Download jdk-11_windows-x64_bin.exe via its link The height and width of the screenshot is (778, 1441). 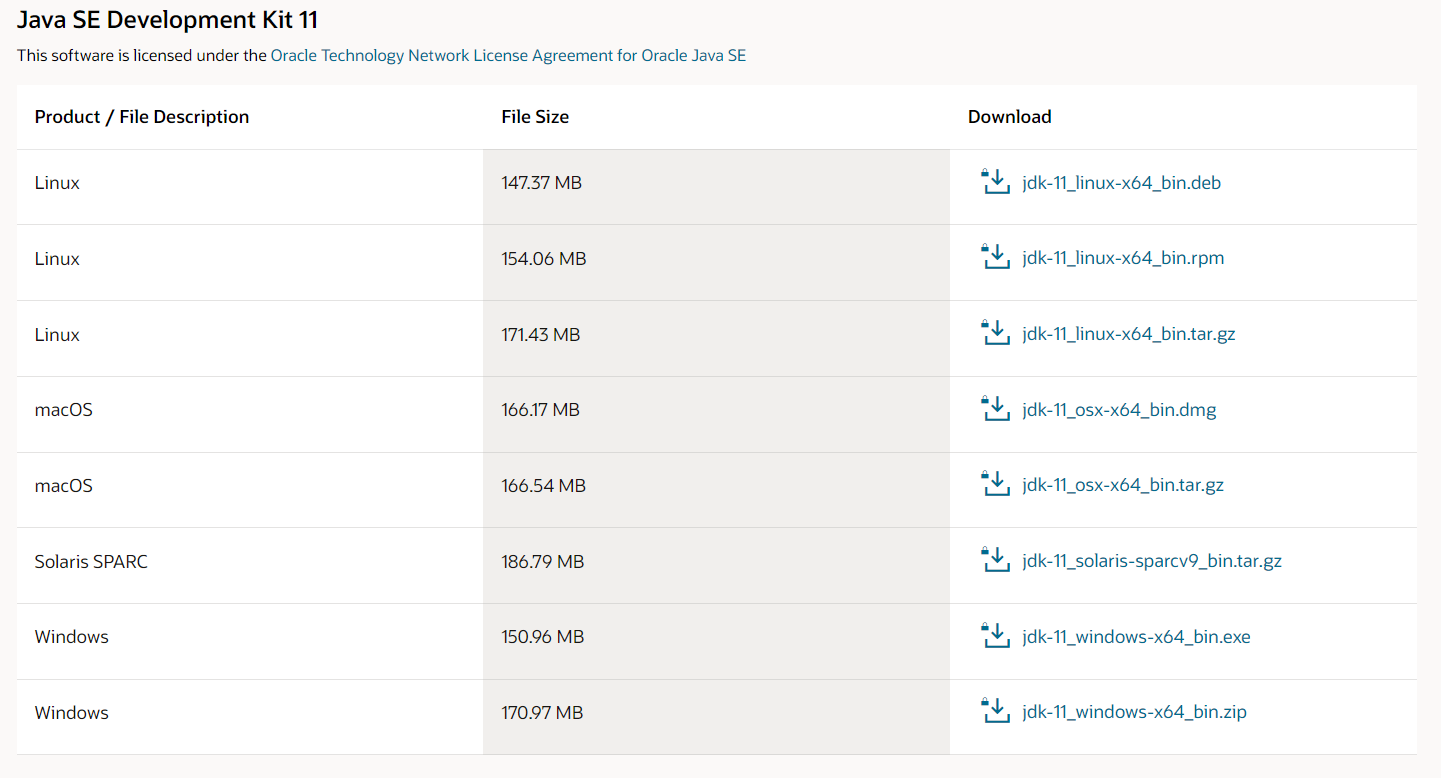tap(1136, 637)
